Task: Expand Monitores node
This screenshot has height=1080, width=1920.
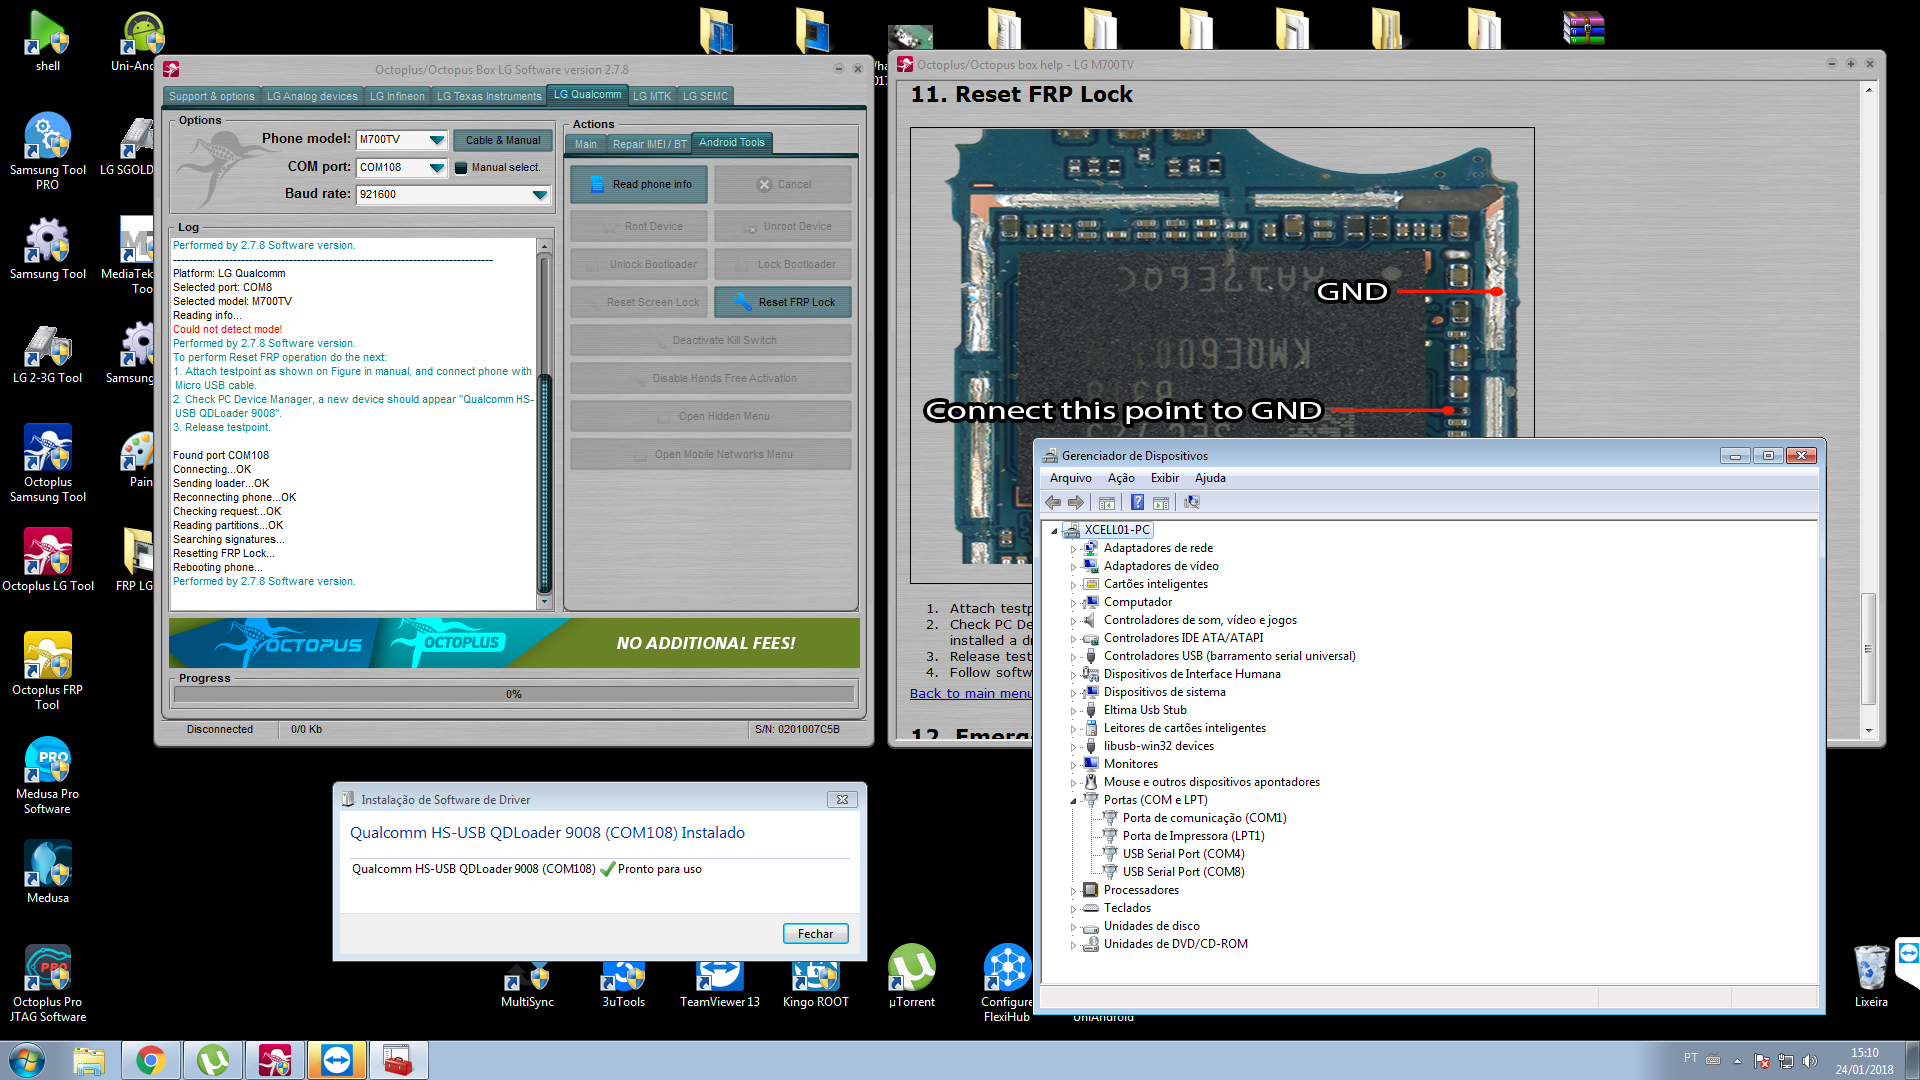Action: click(1074, 765)
